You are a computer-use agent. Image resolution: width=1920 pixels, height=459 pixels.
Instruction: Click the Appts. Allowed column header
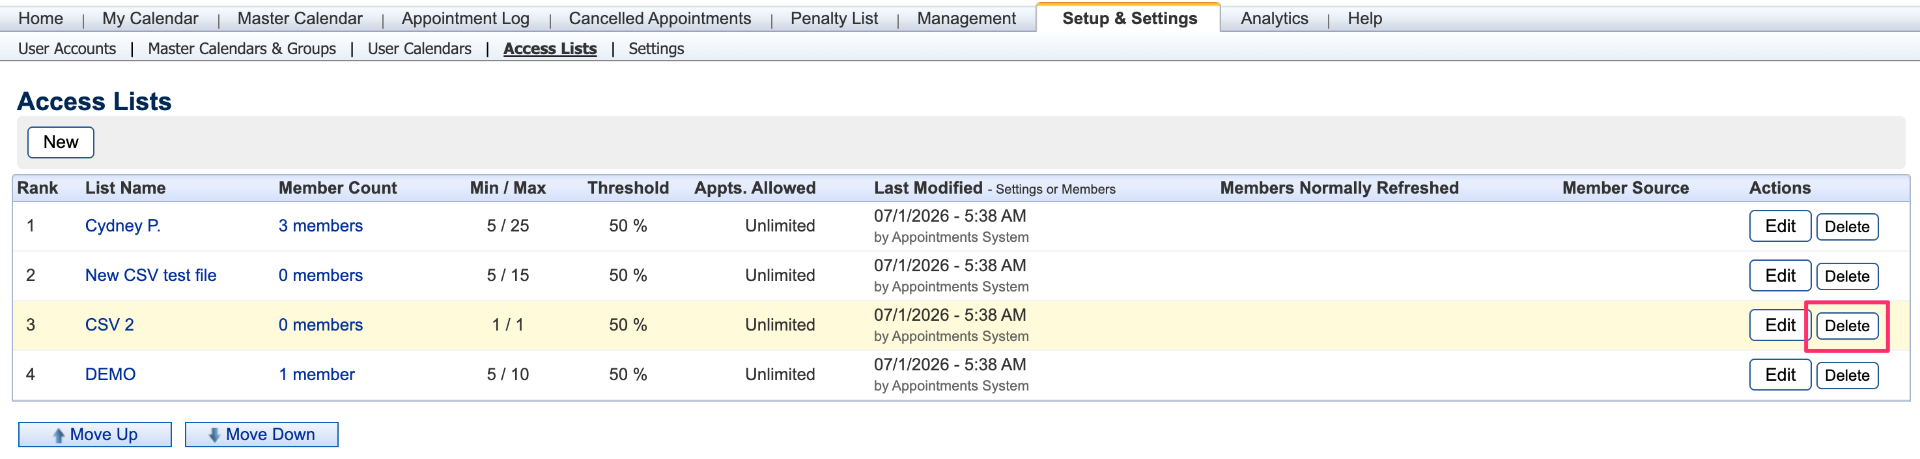(x=755, y=188)
